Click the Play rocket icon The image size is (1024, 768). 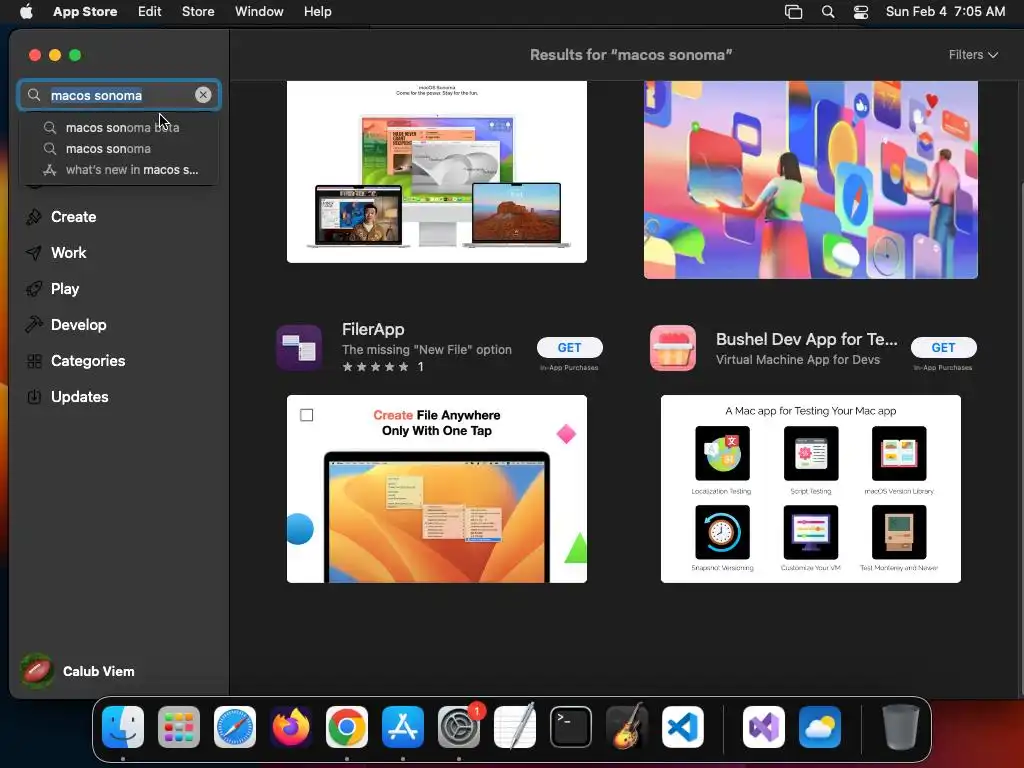[x=34, y=289]
